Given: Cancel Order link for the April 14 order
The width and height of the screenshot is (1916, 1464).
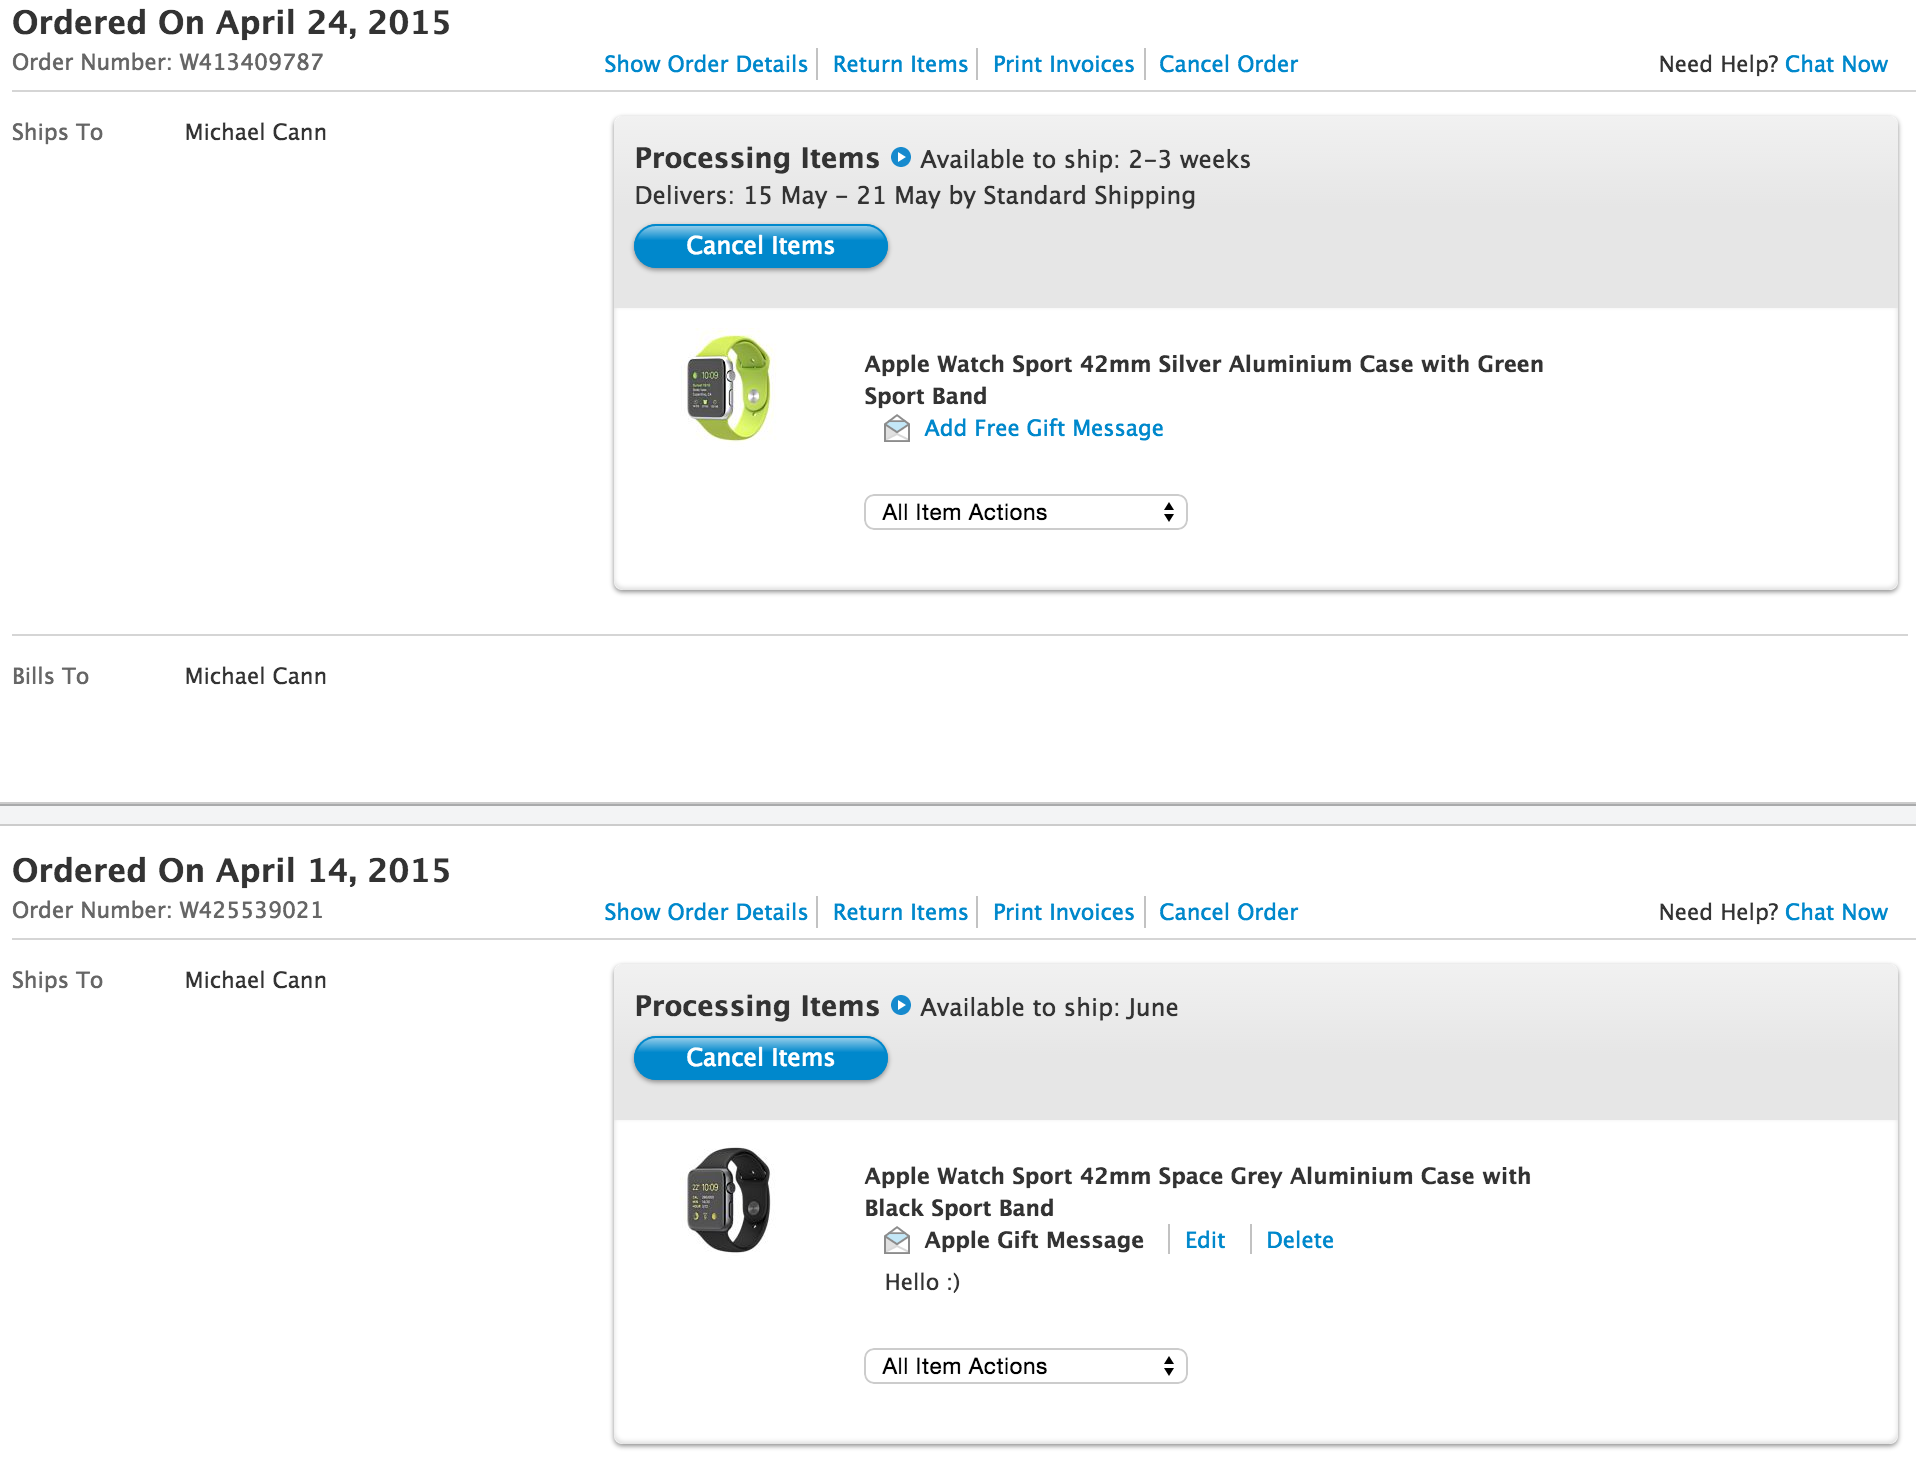Looking at the screenshot, I should pos(1228,912).
